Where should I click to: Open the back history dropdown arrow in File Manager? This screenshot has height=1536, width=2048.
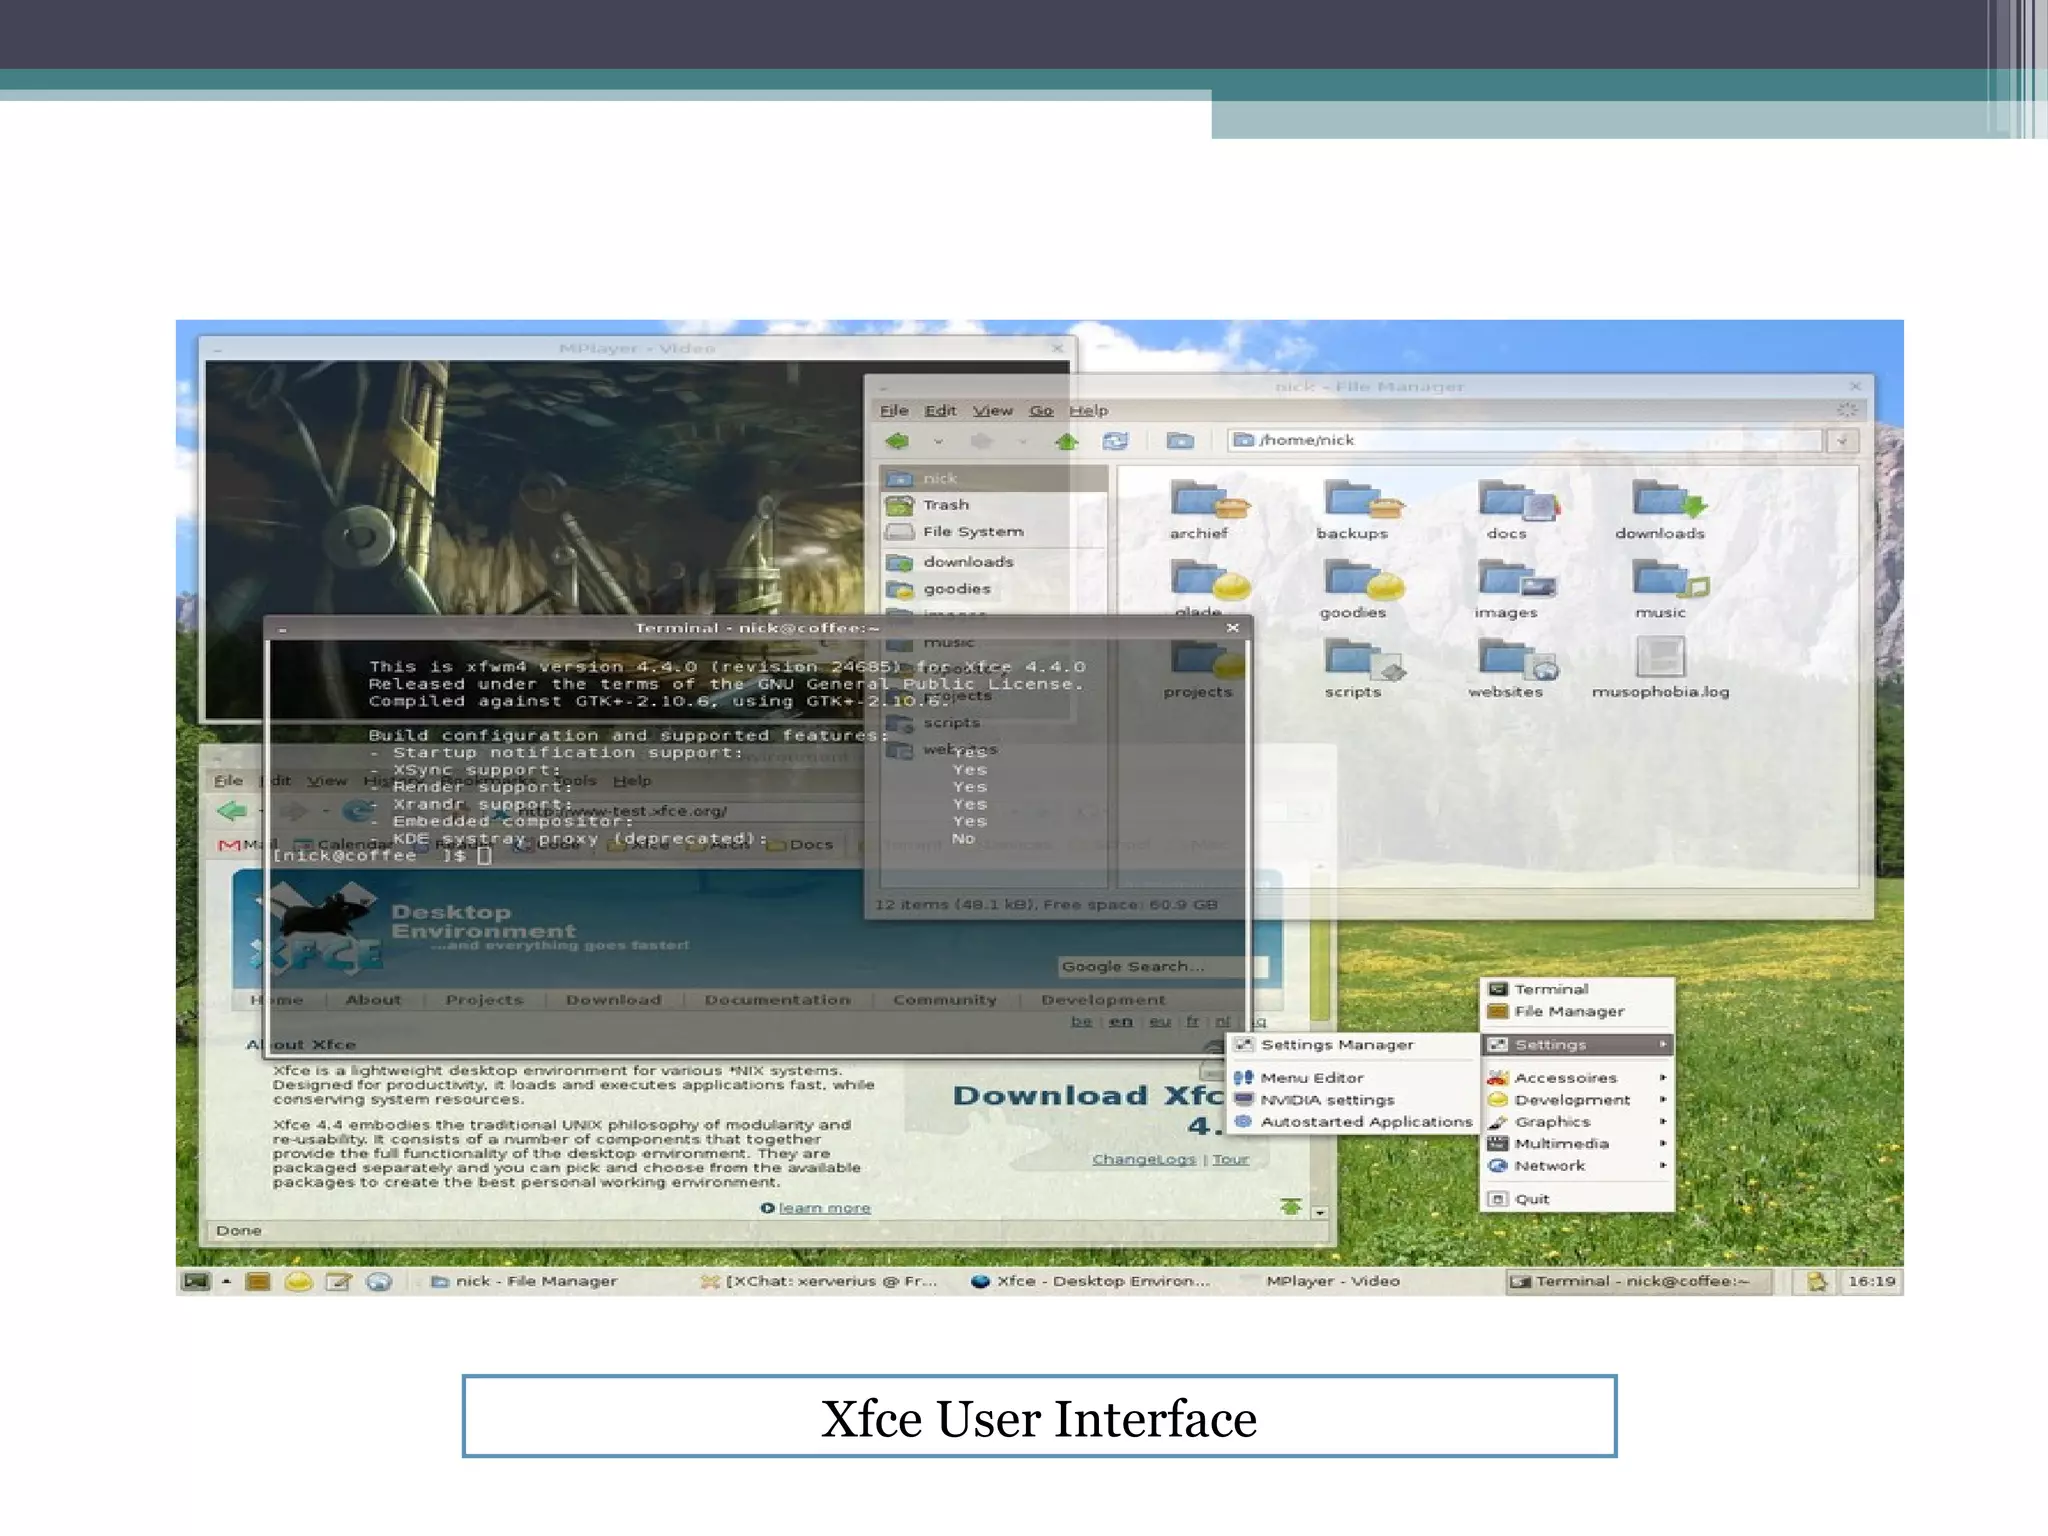pos(938,441)
